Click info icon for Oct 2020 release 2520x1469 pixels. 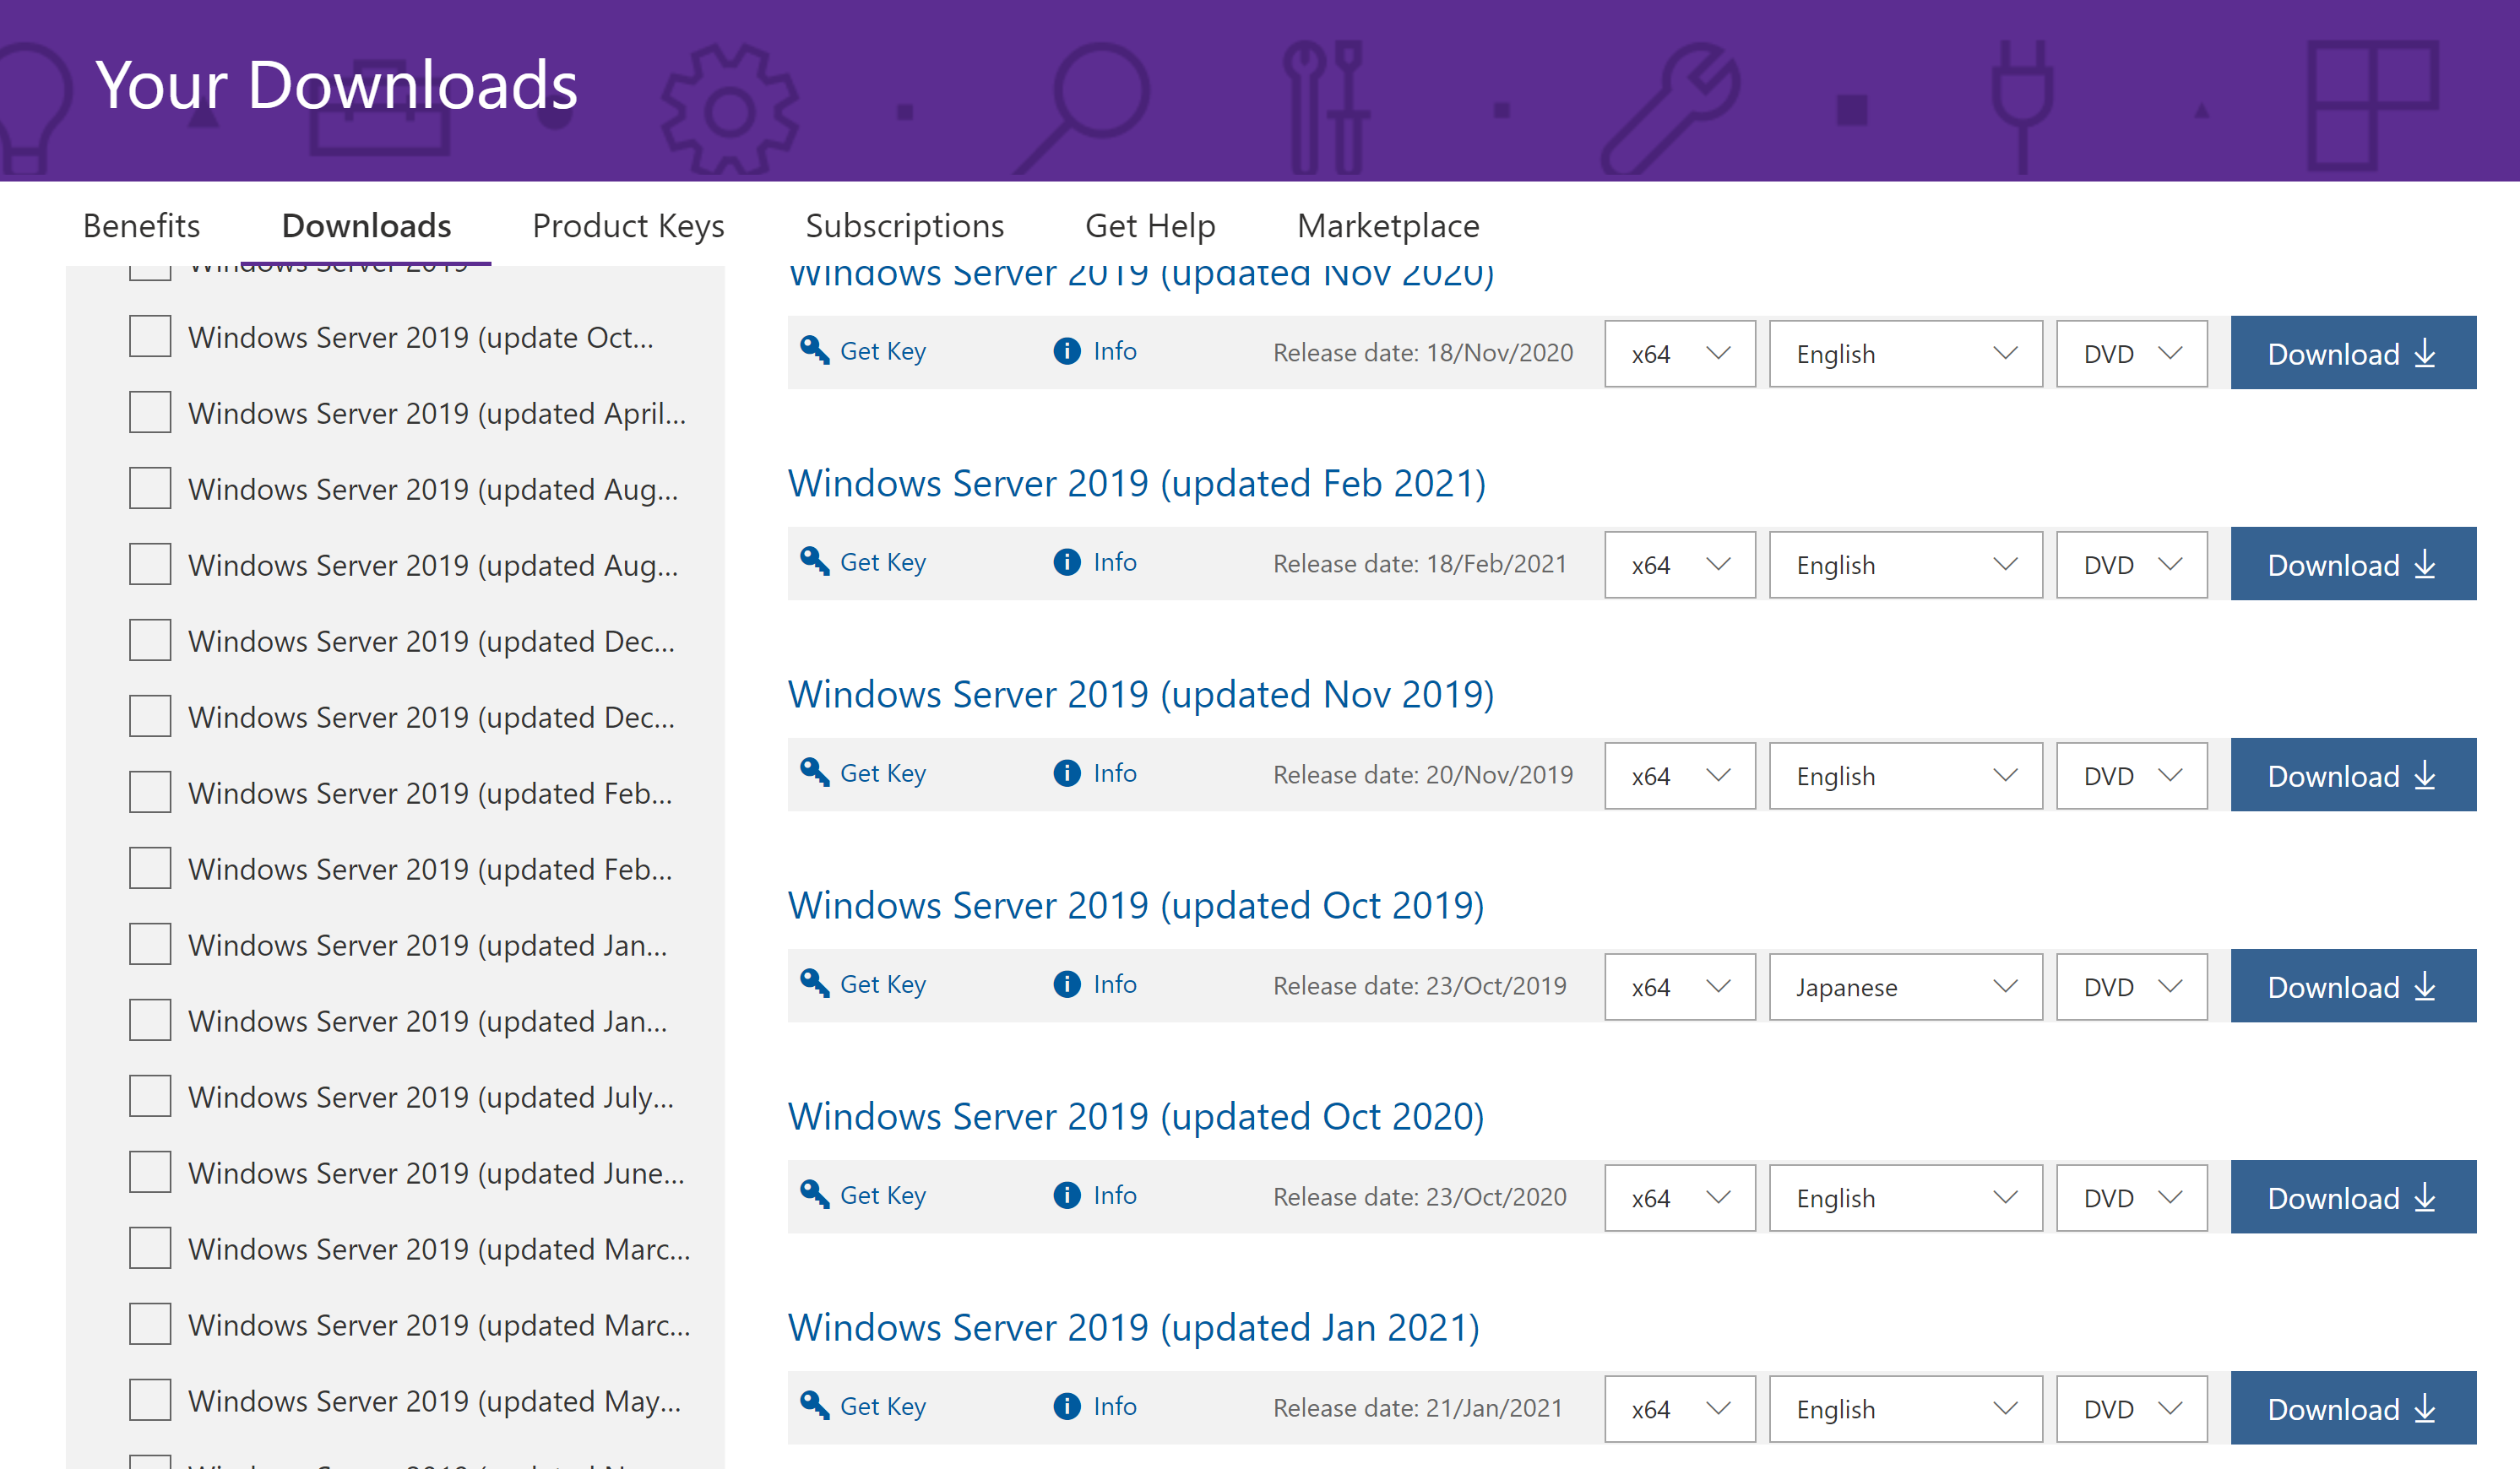pyautogui.click(x=1067, y=1195)
